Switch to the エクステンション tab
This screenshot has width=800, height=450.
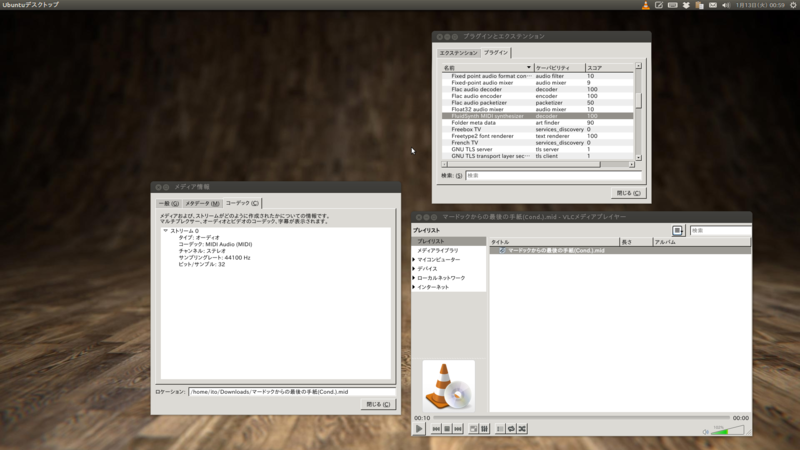(459, 53)
